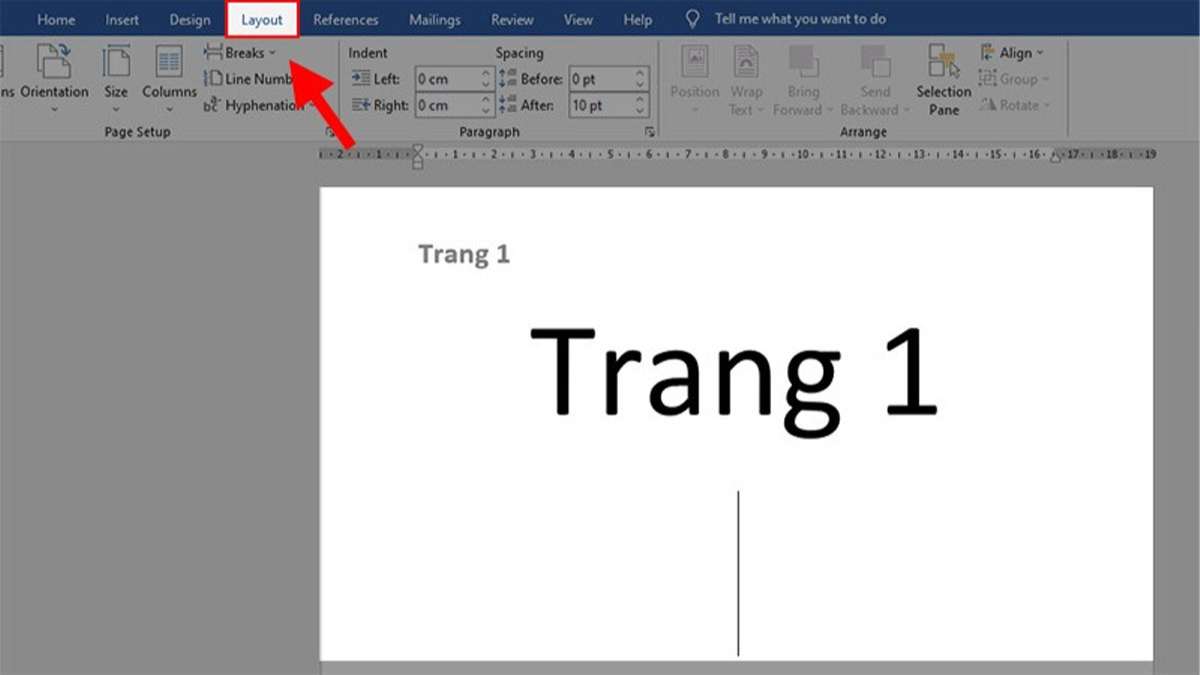Switch to the References tab
Image resolution: width=1200 pixels, height=675 pixels.
tap(346, 18)
